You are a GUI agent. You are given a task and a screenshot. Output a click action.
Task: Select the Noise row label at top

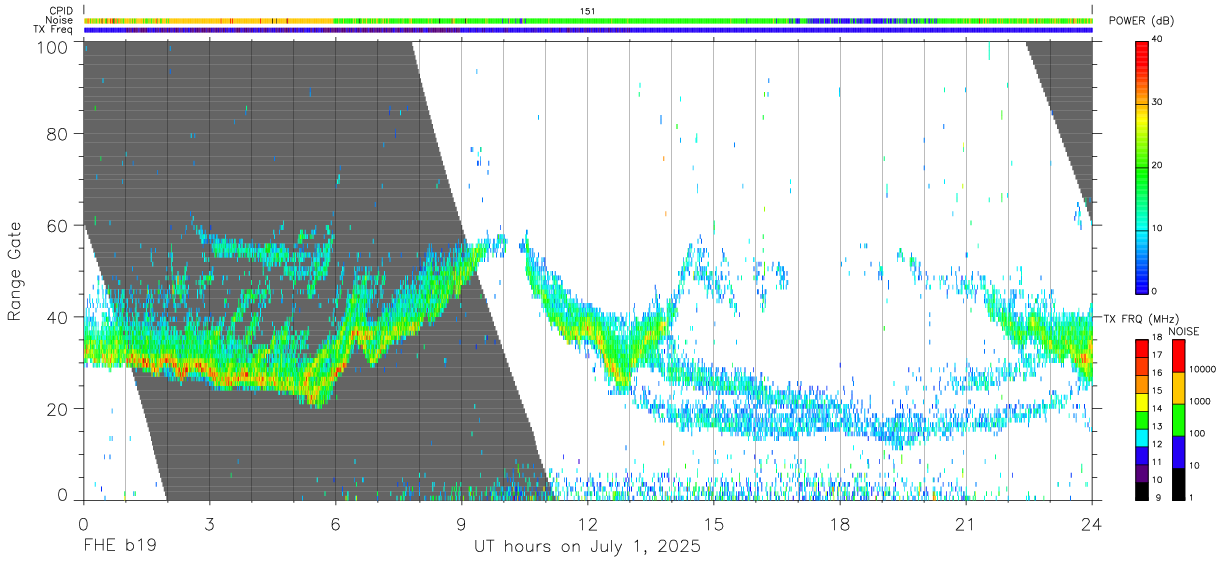point(60,20)
